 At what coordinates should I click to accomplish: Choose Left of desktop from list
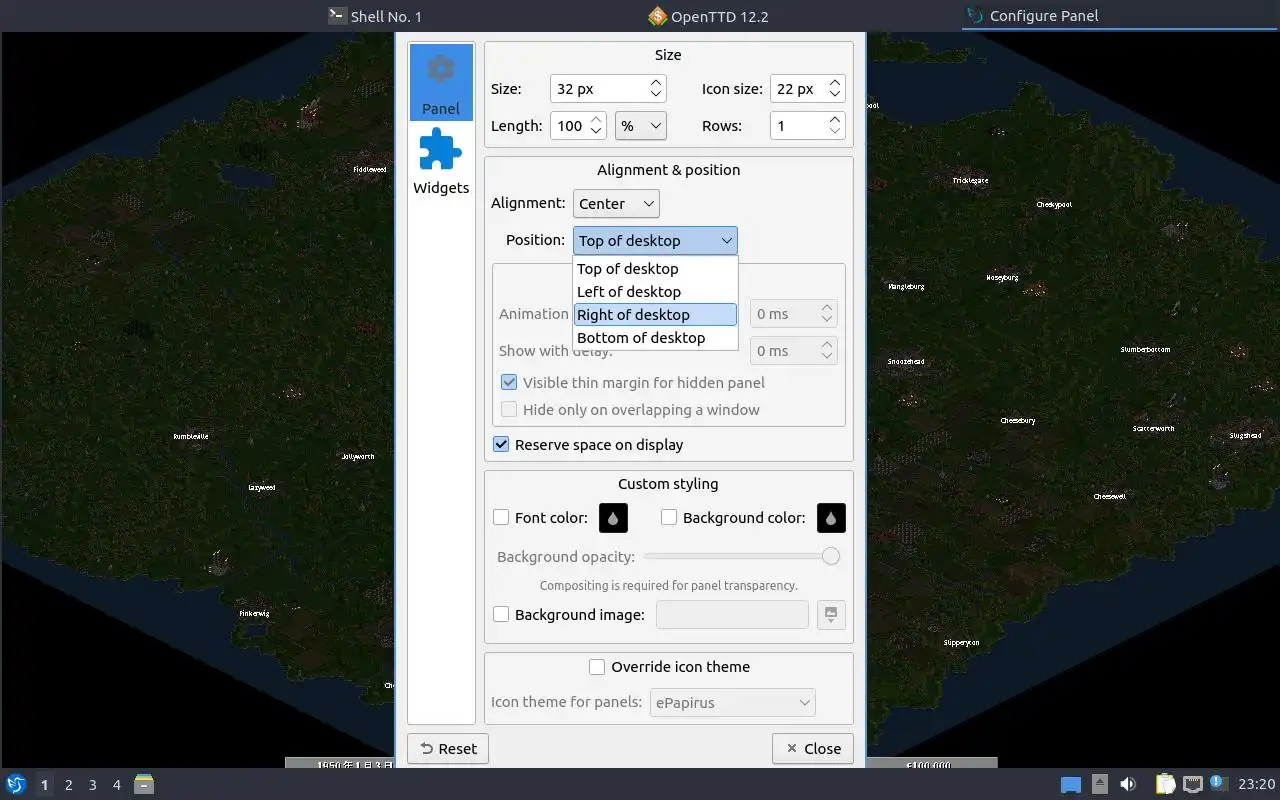[x=655, y=291]
